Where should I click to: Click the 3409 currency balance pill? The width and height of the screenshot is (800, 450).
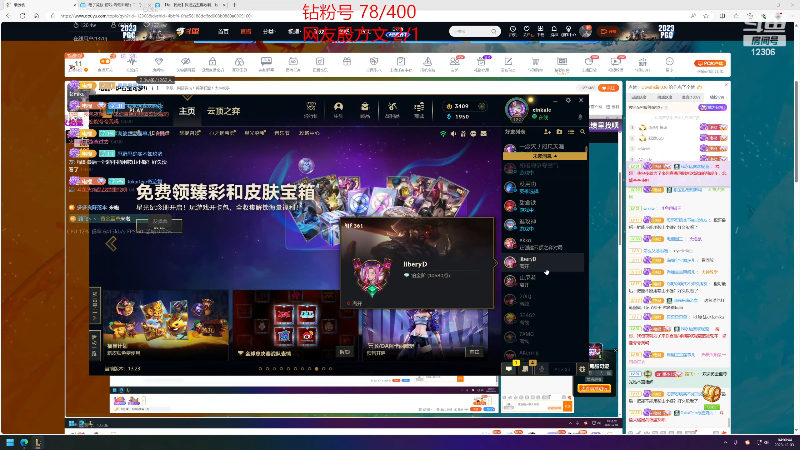point(465,106)
